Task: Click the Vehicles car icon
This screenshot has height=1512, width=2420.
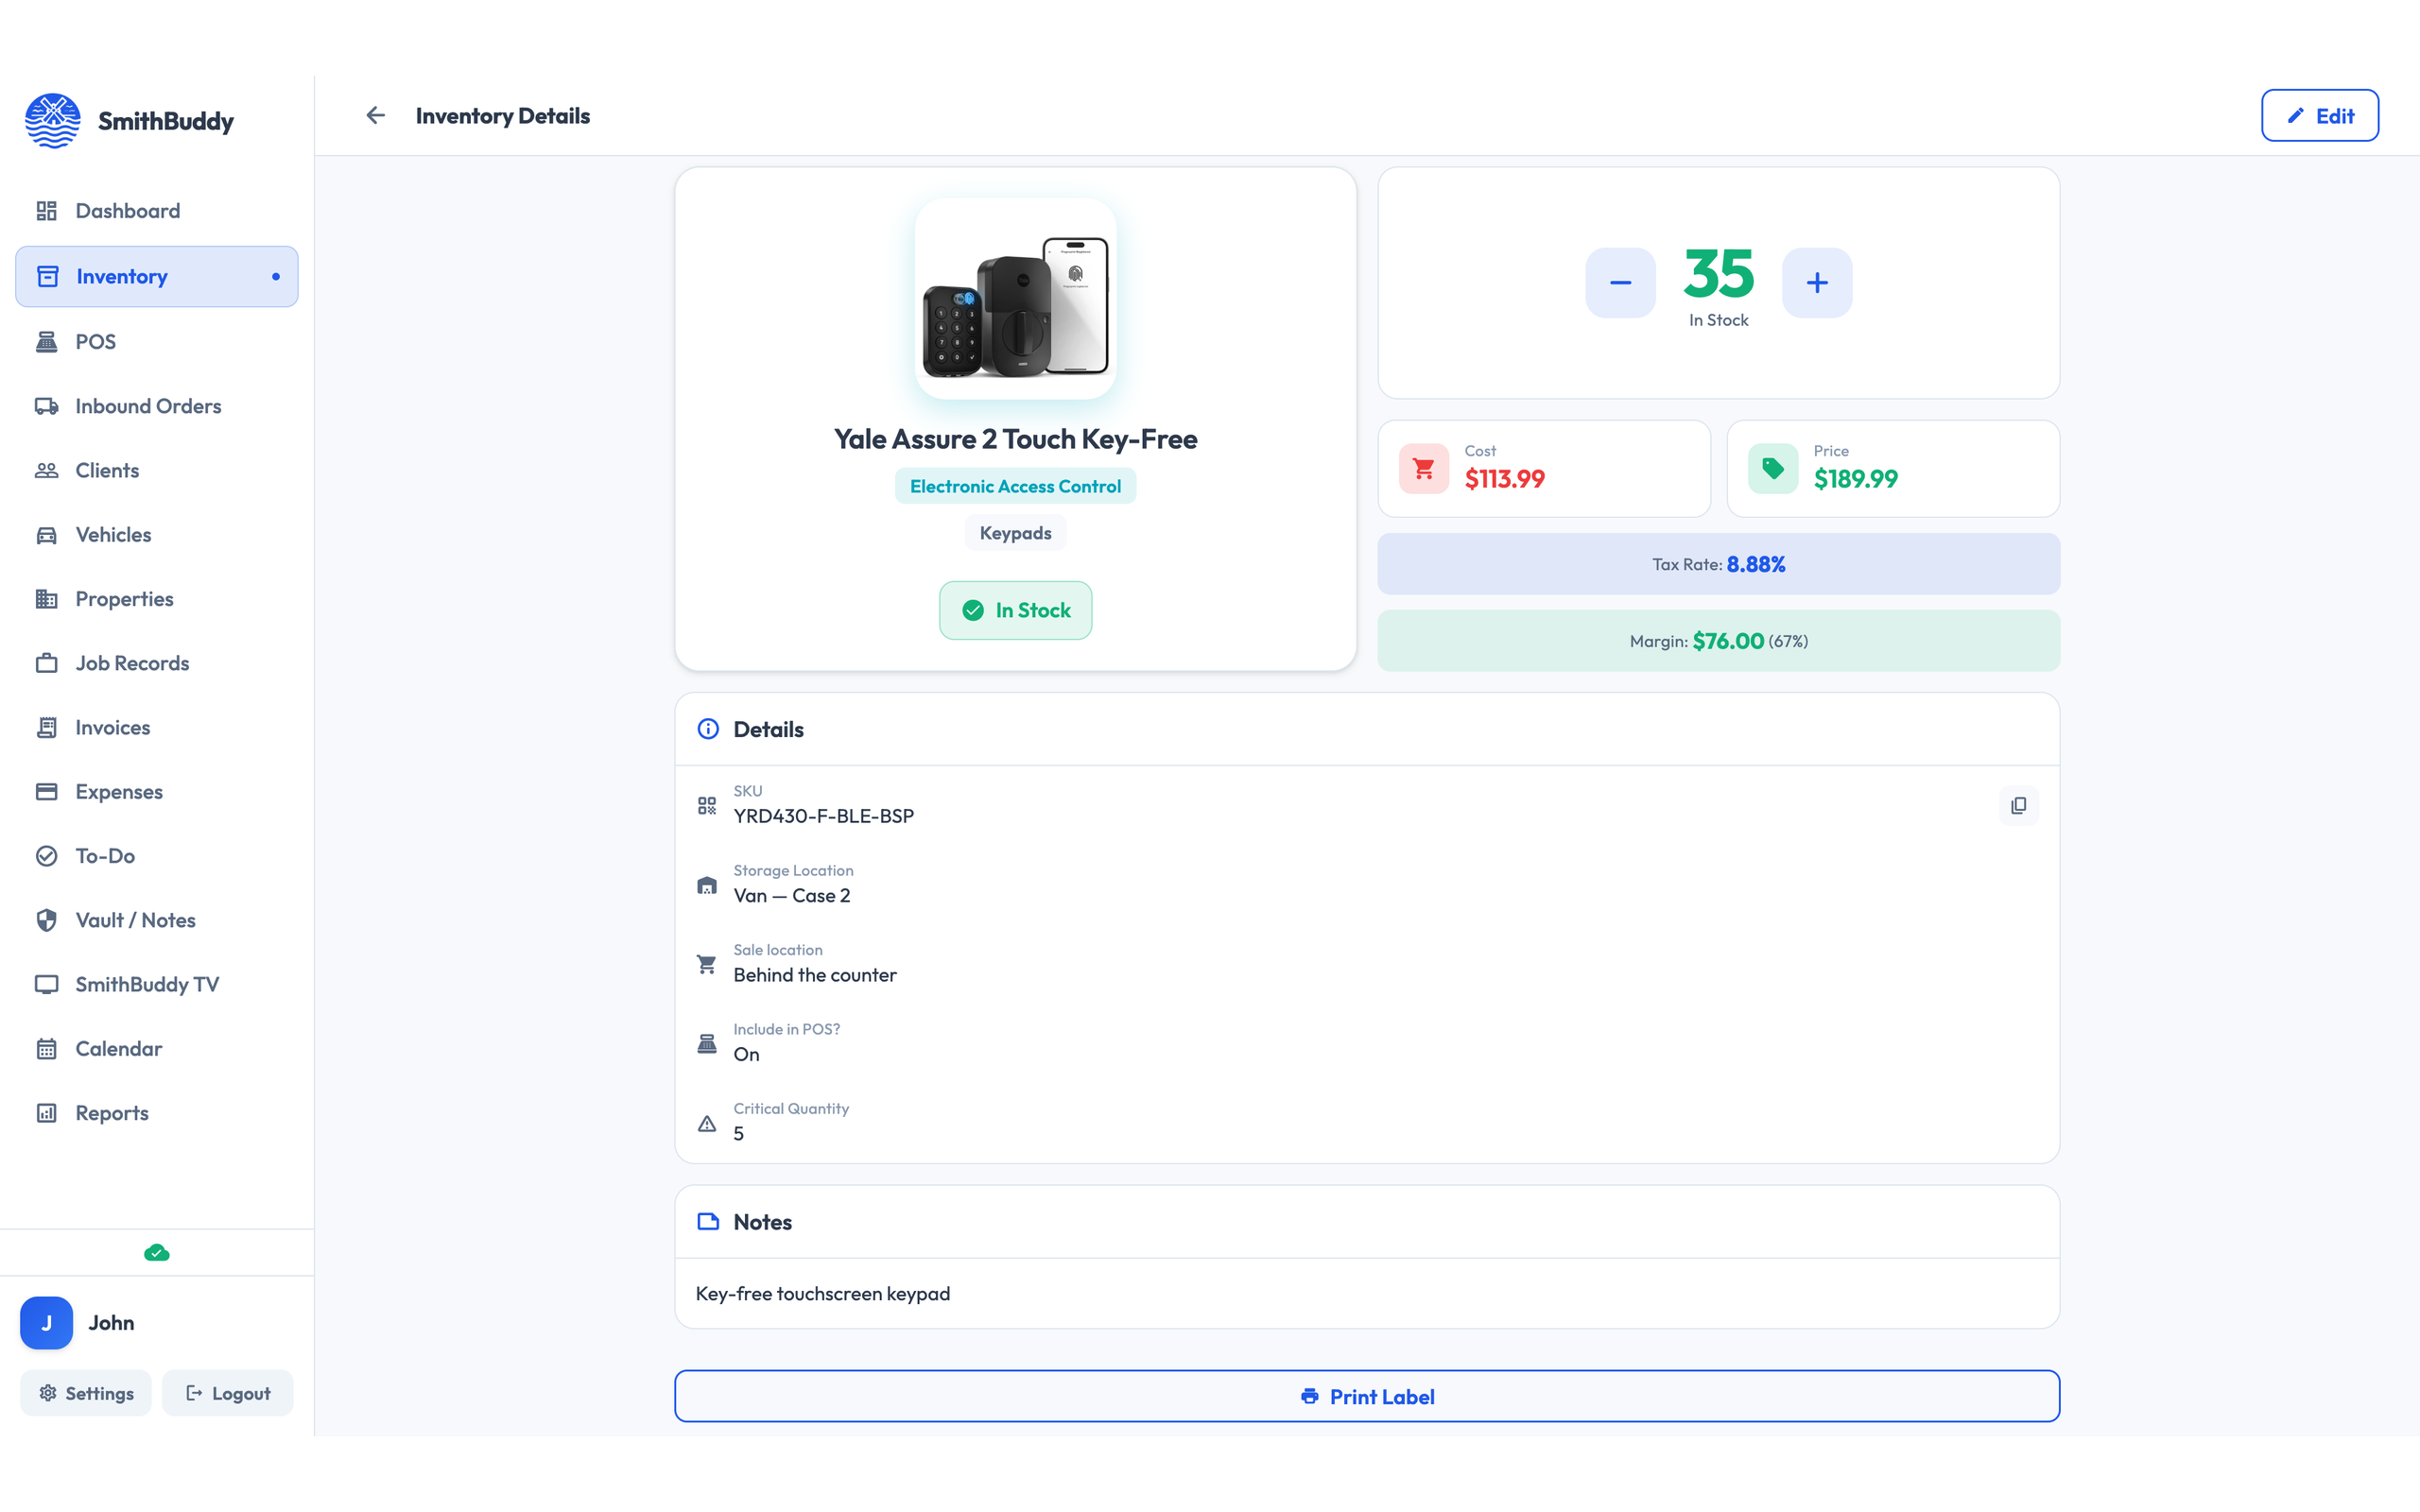Action: point(46,535)
